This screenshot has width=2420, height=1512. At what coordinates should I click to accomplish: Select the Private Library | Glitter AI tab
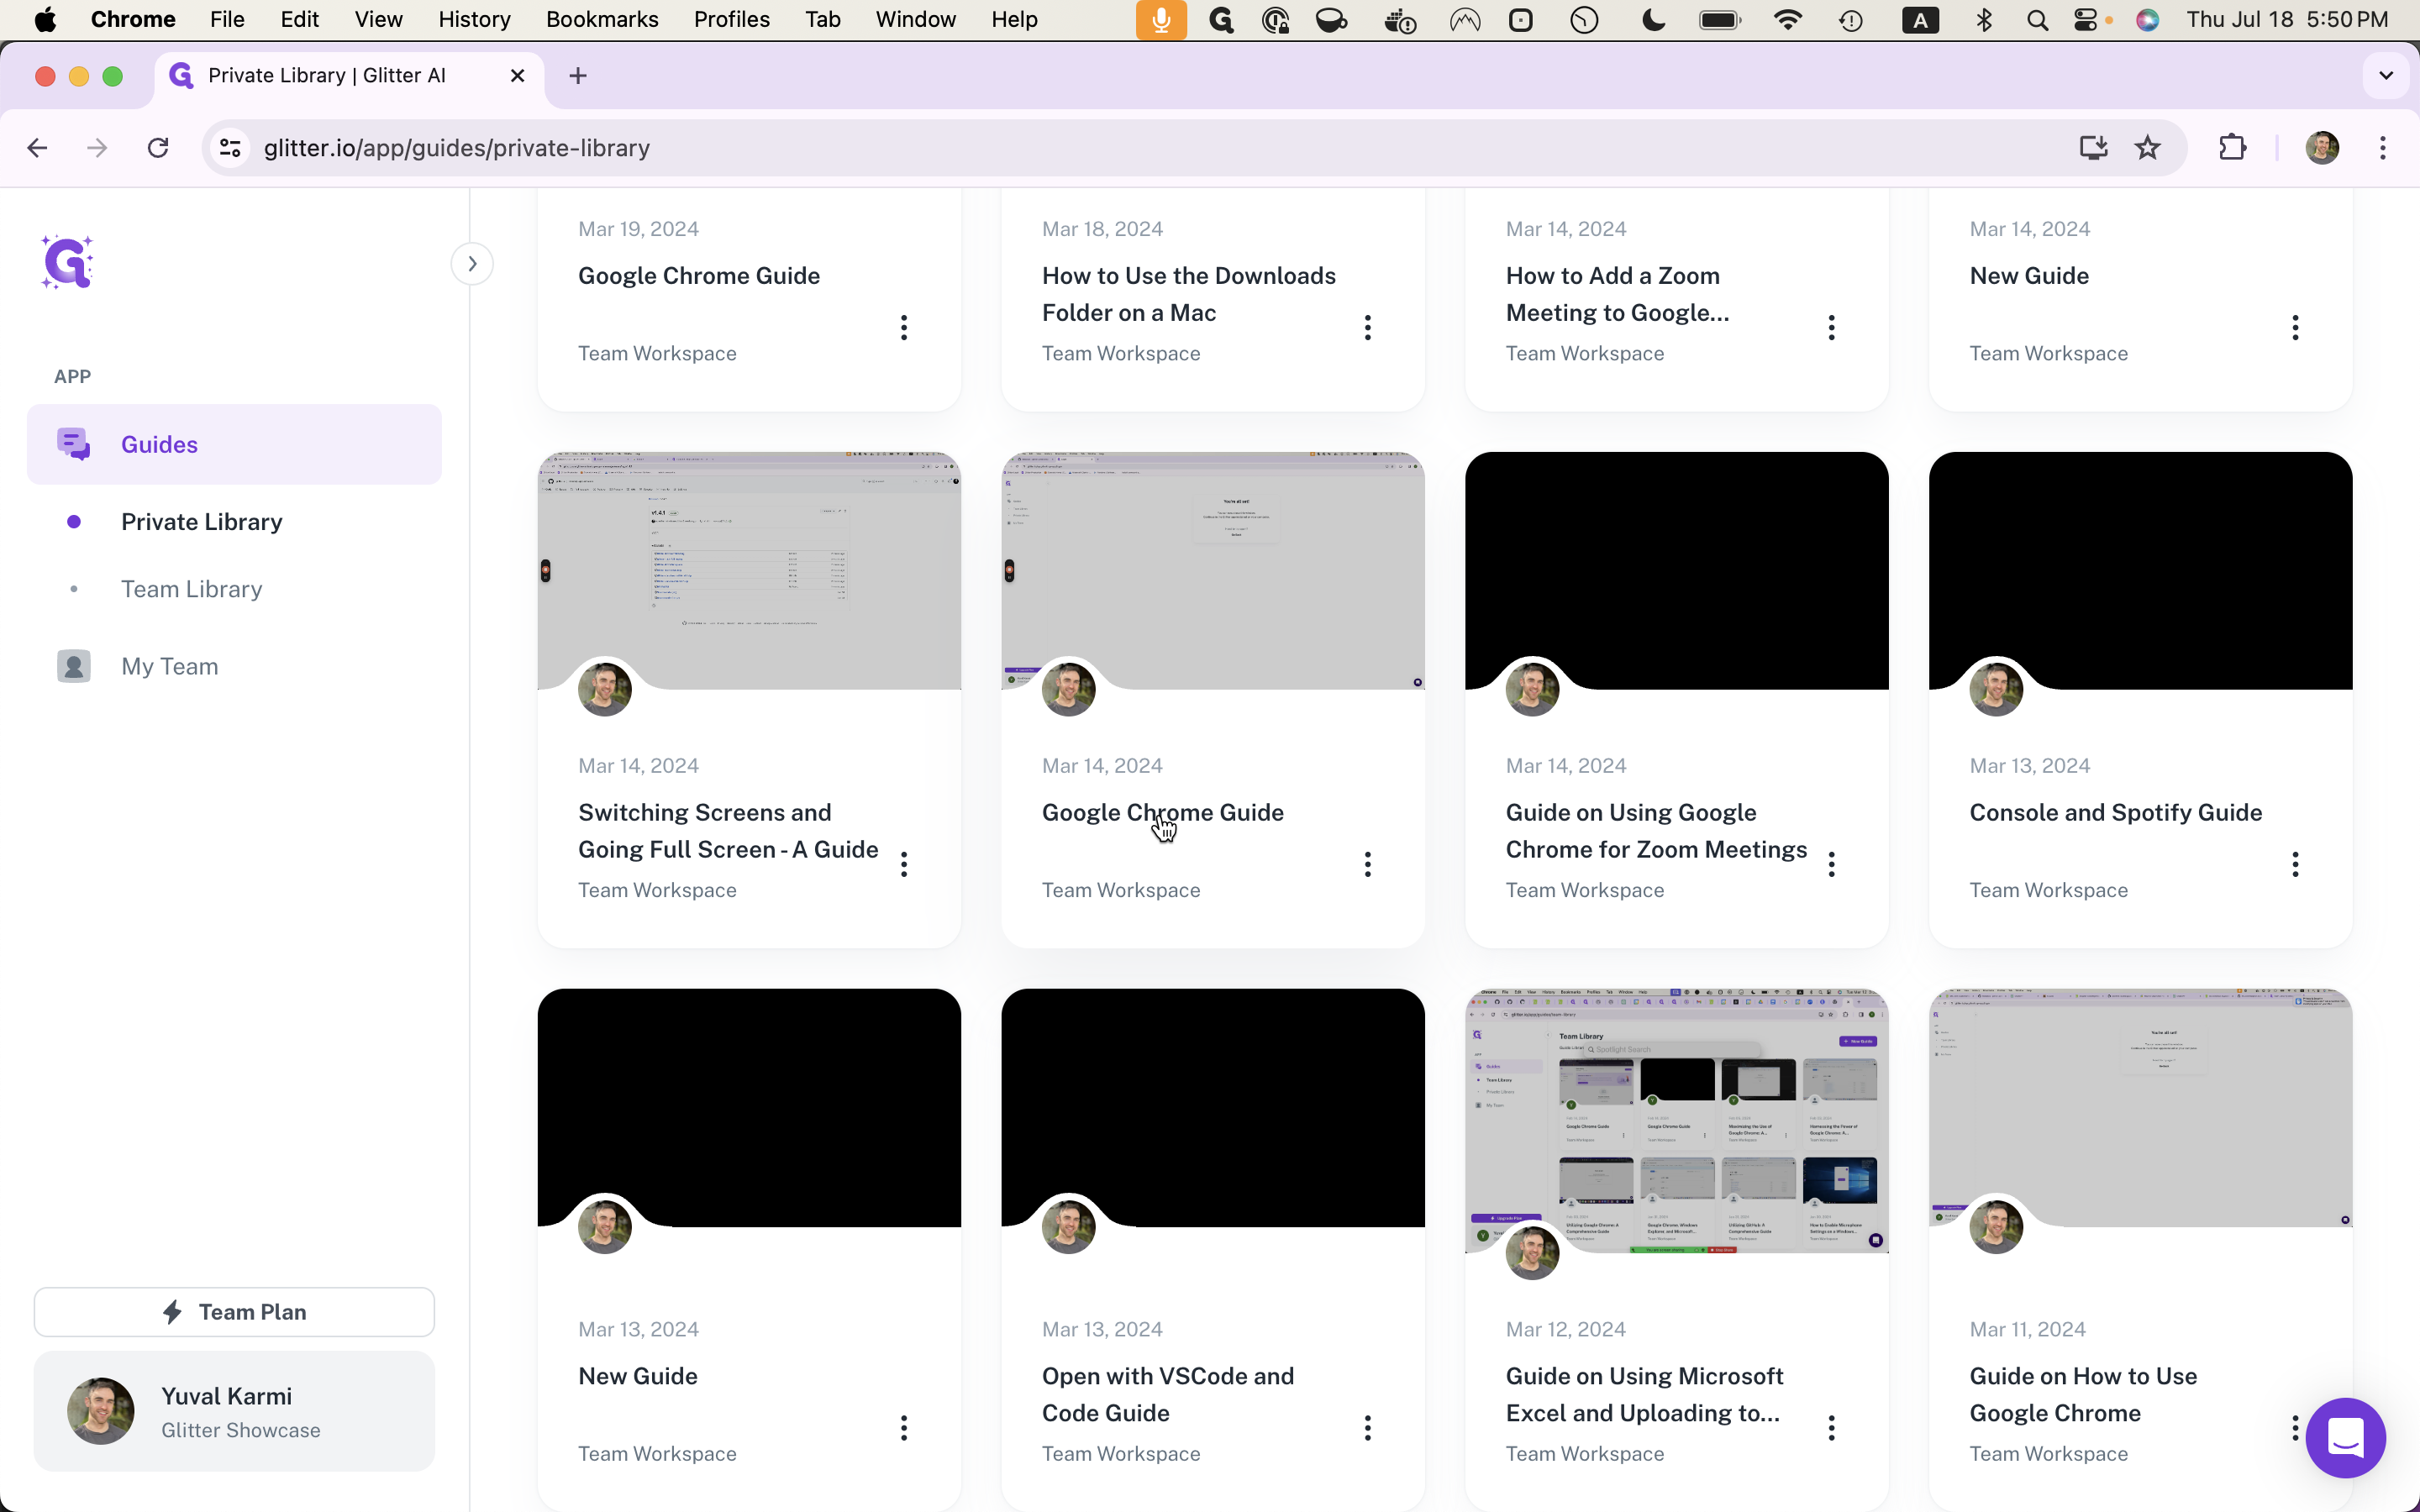(349, 76)
